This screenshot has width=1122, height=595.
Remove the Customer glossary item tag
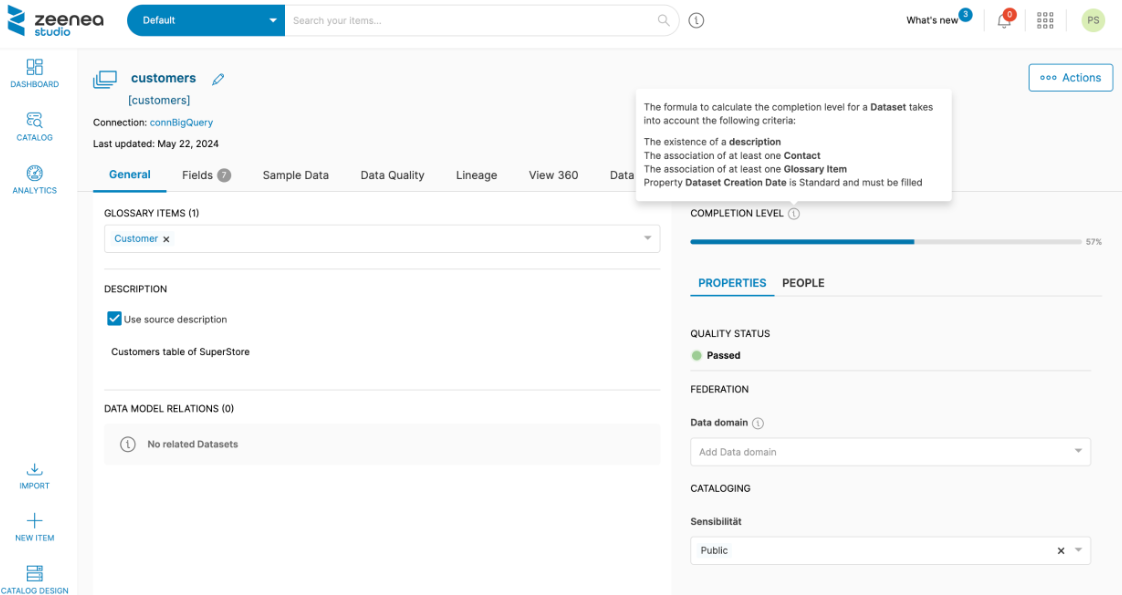coord(167,239)
